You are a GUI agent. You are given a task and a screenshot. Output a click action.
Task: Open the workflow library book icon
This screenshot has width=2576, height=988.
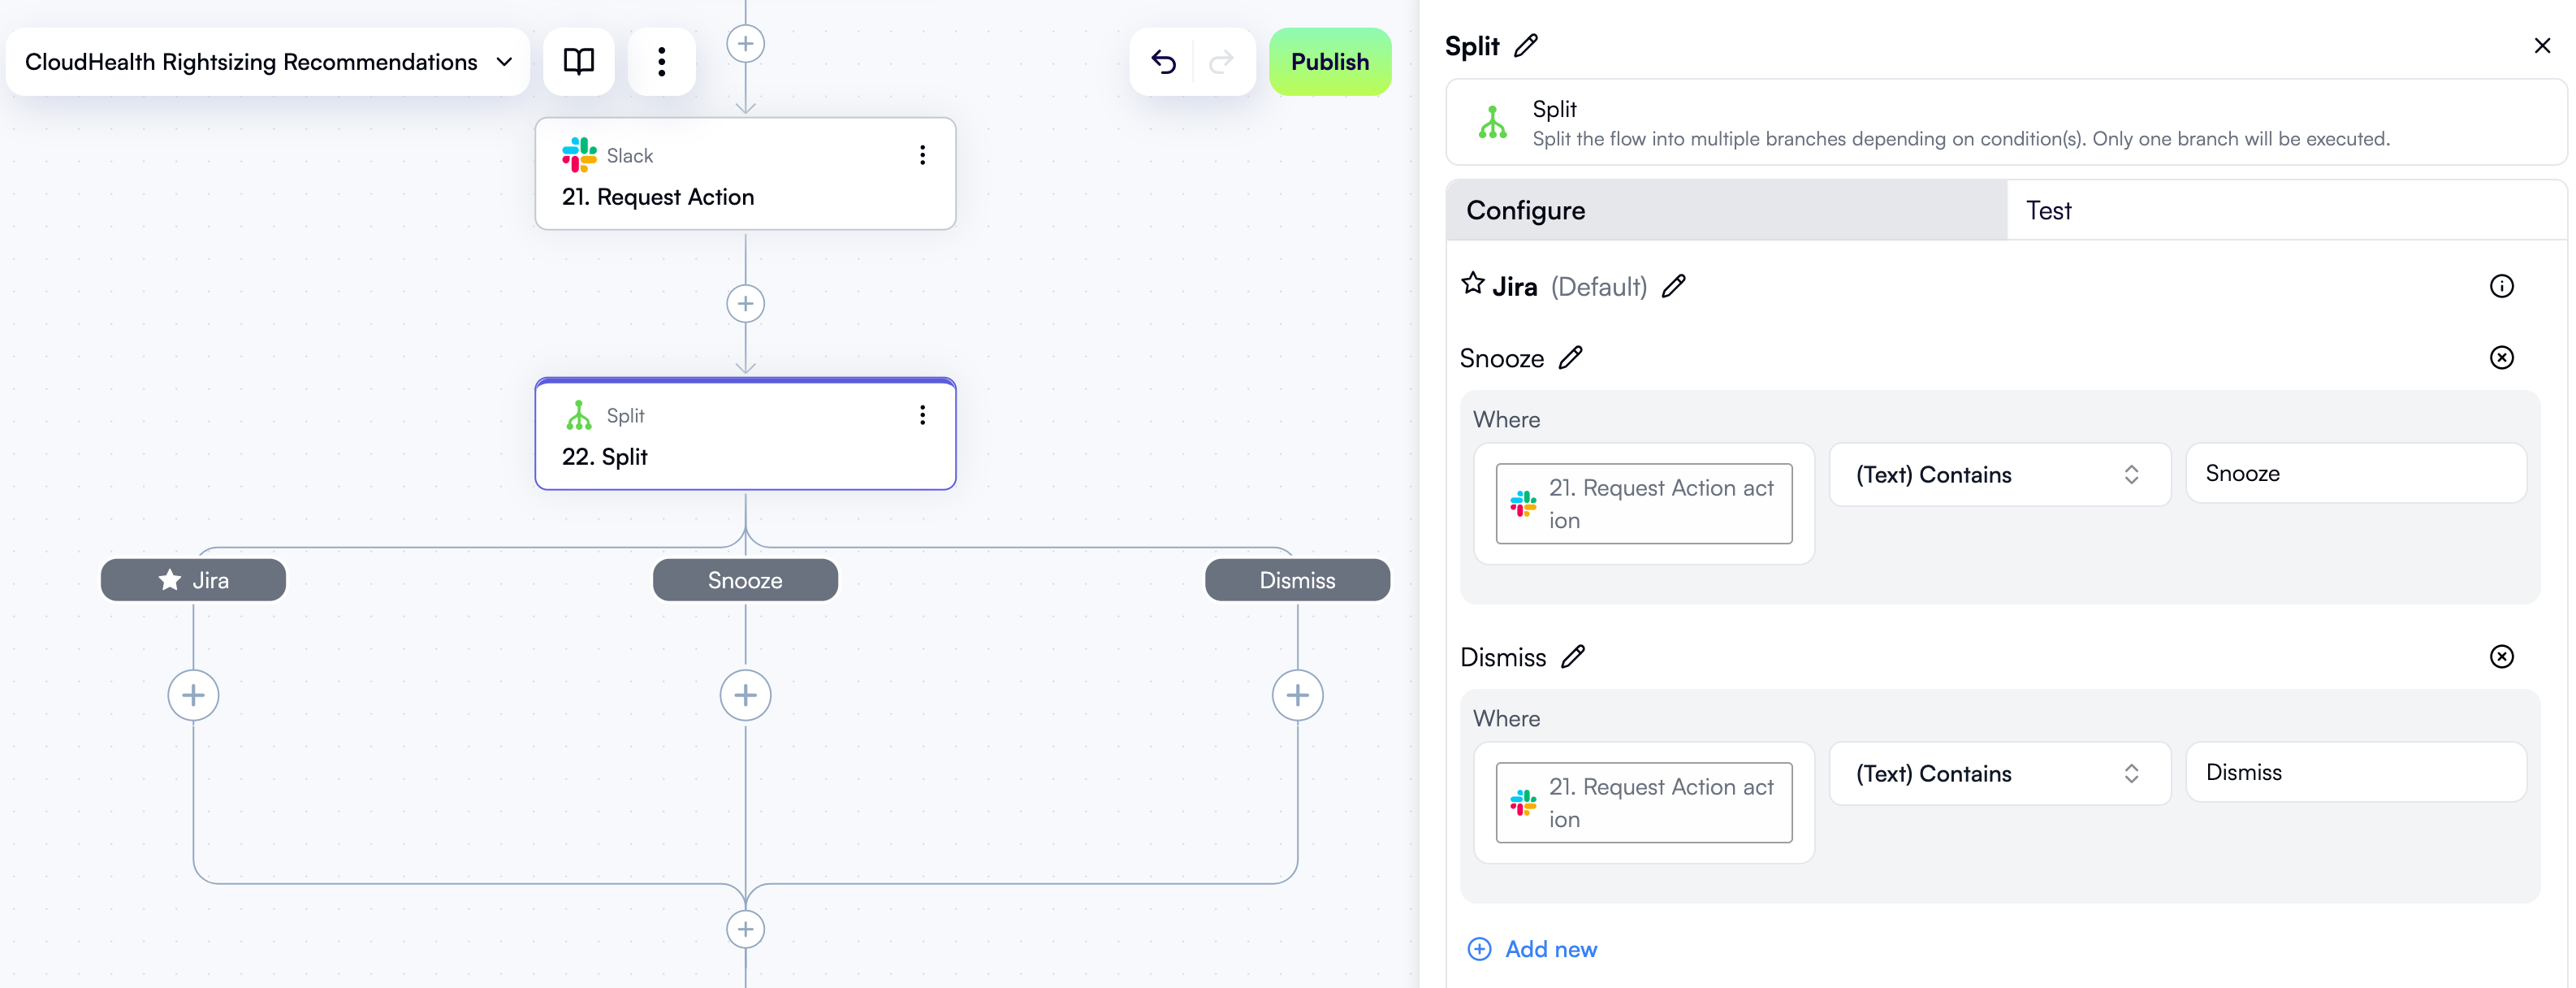pos(578,61)
